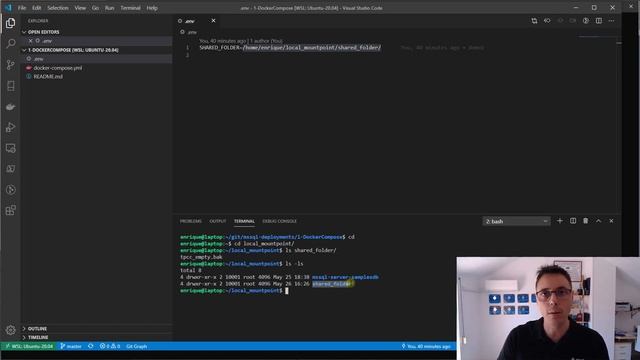Viewport: 640px width, 360px height.
Task: Select .env entry under Open Editors
Action: [97, 41]
